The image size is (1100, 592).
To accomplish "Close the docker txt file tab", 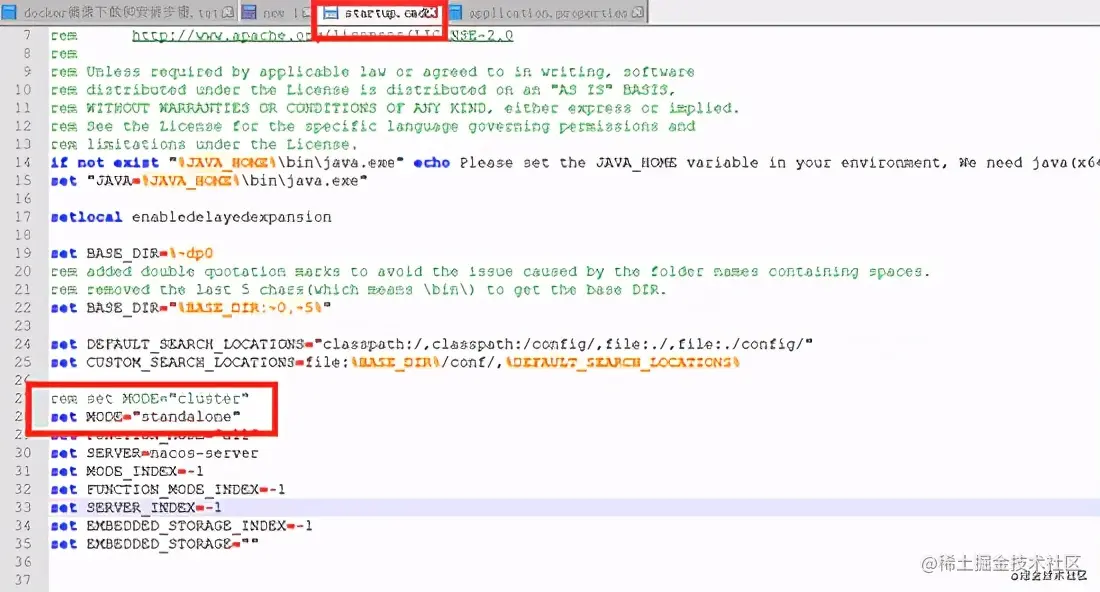I will click(x=227, y=13).
